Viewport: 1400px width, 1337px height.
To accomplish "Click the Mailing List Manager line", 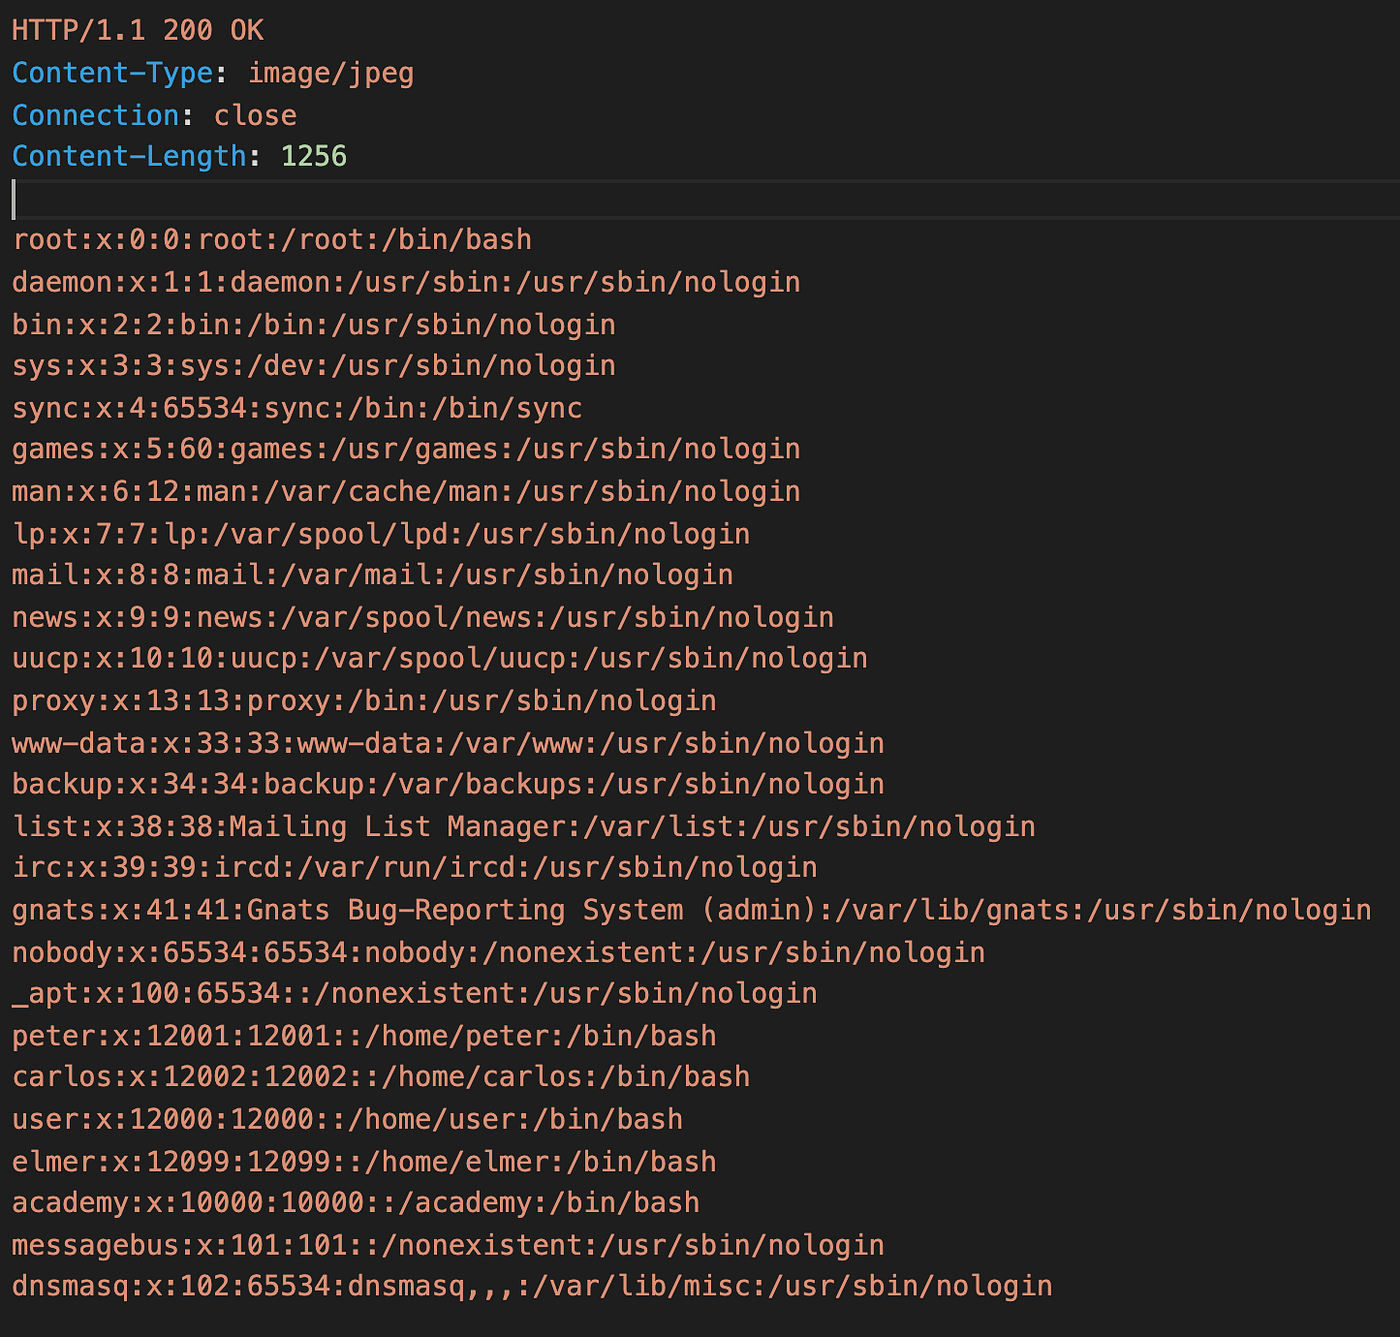I will 524,827.
